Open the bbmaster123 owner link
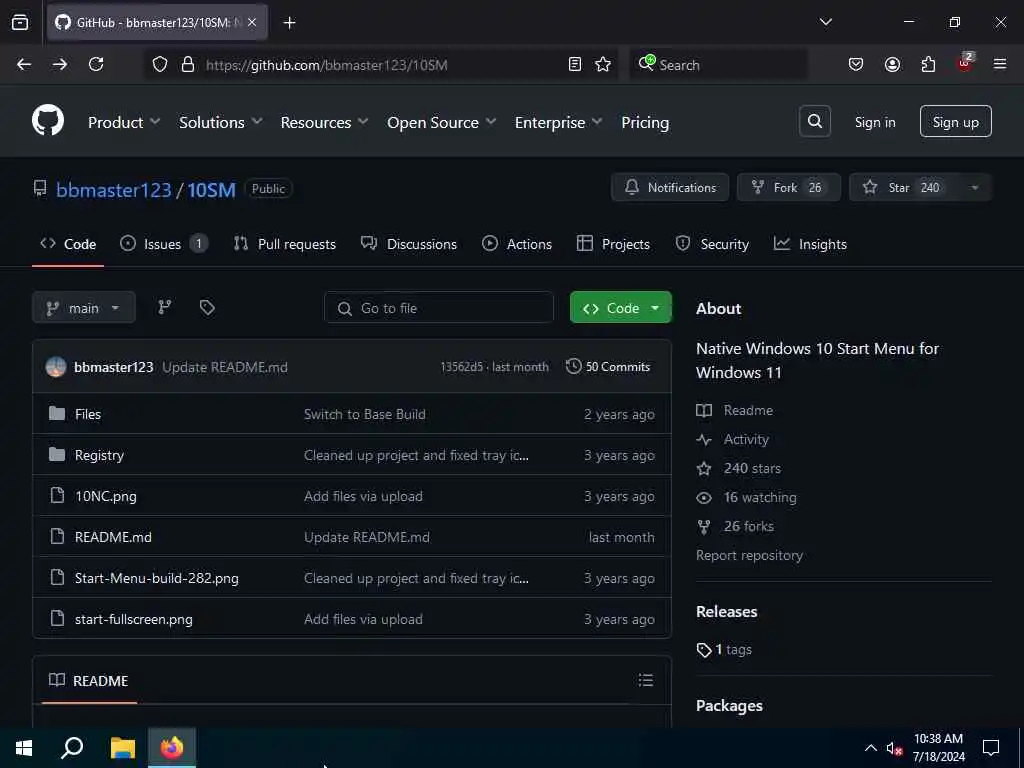1024x768 pixels. [114, 189]
